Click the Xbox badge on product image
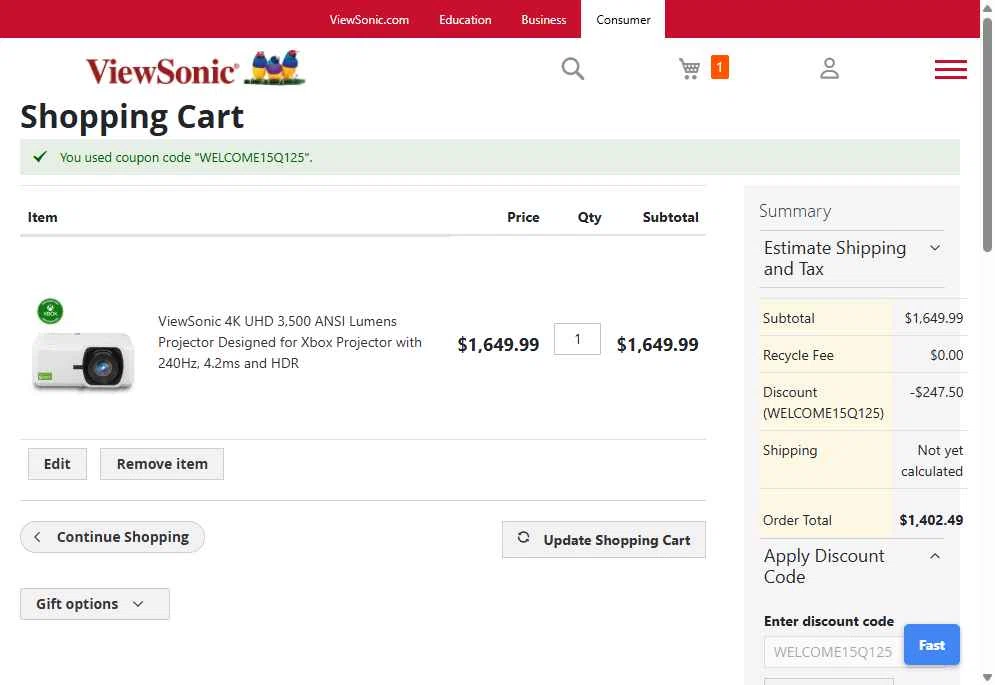This screenshot has height=685, width=995. [50, 311]
